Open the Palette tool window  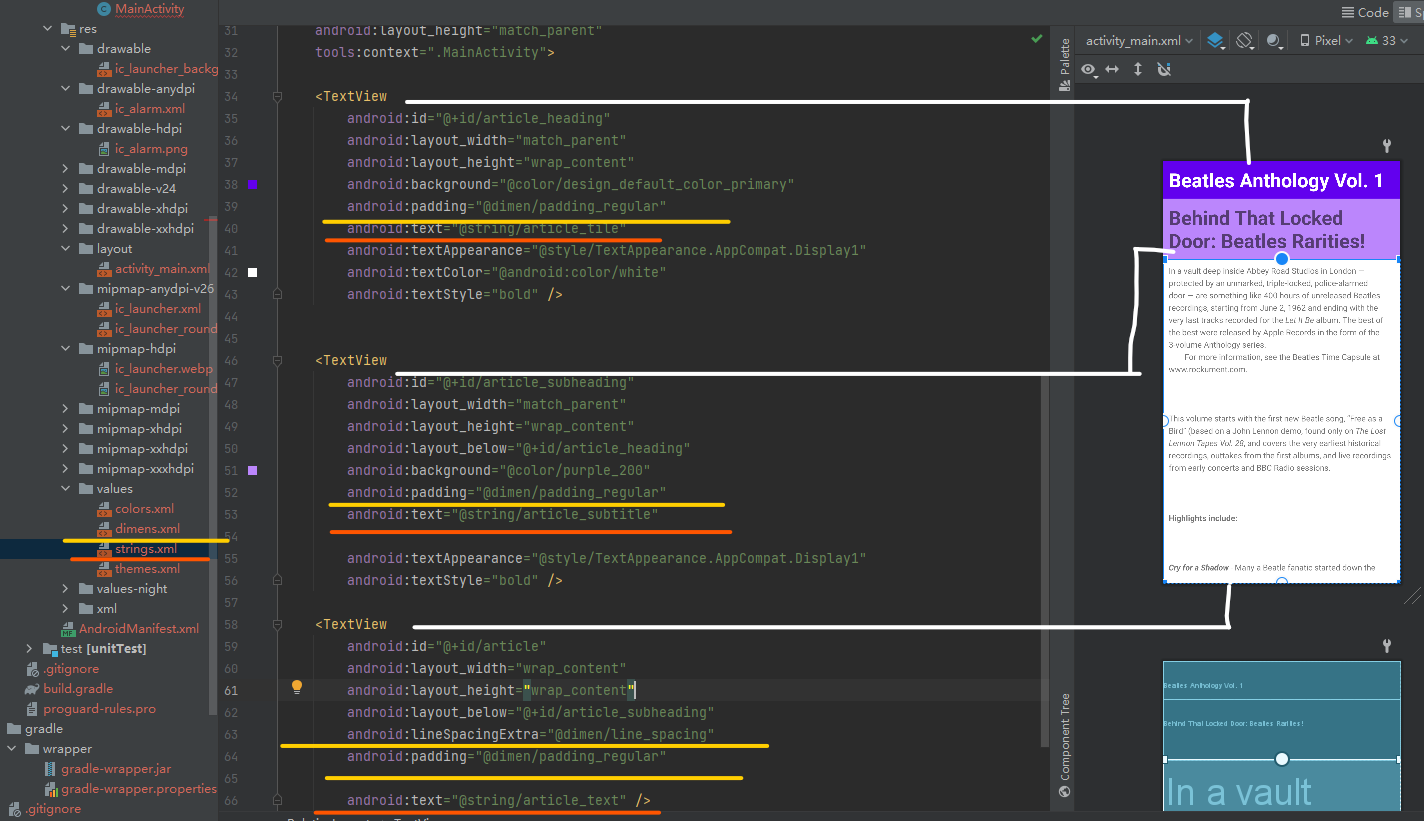tap(1064, 65)
